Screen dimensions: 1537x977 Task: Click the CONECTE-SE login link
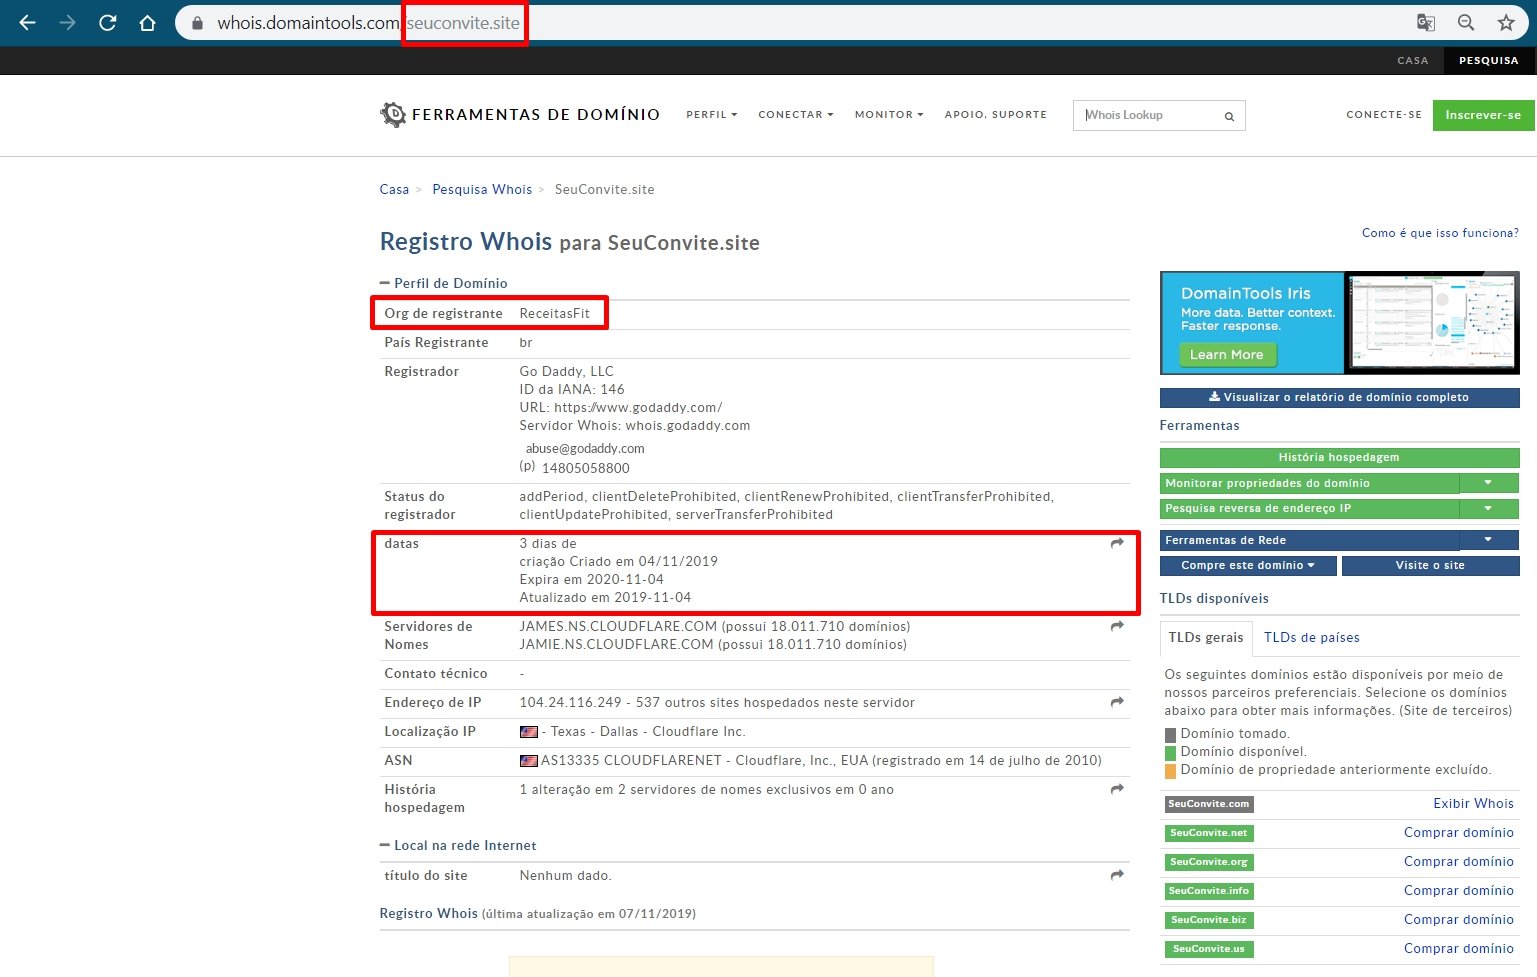[1384, 115]
